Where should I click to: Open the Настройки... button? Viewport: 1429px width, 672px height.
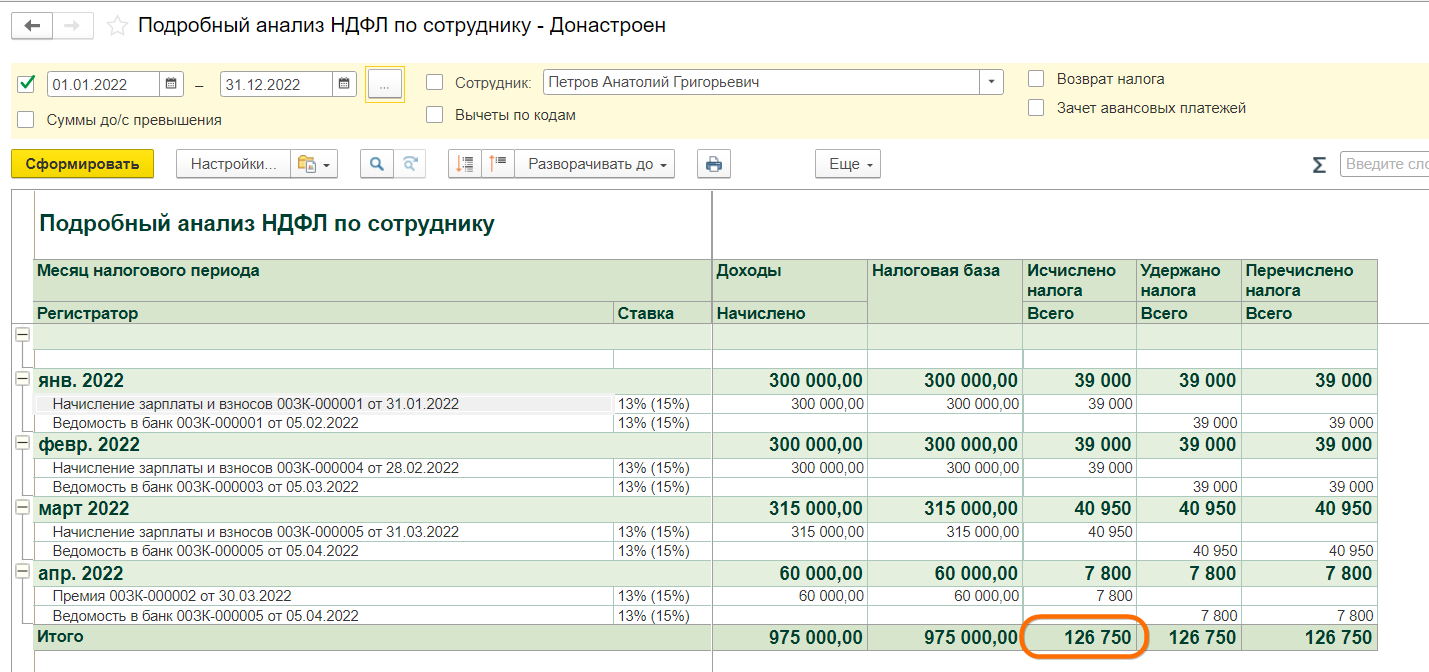[x=233, y=164]
